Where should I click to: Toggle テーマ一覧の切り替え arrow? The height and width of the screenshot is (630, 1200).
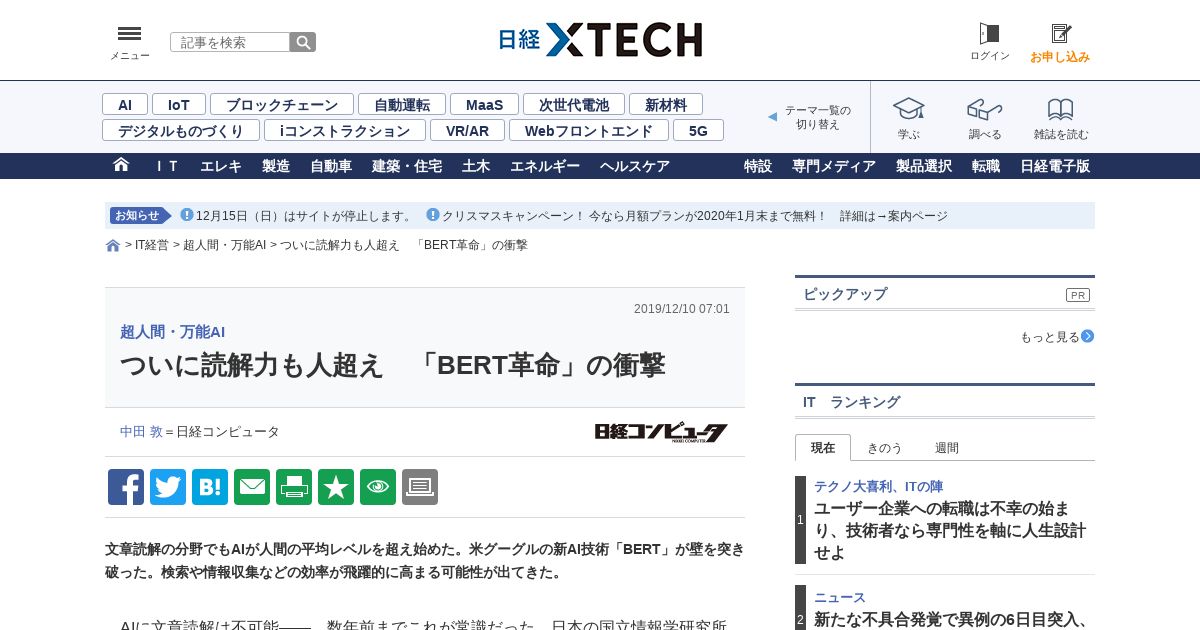[x=772, y=117]
